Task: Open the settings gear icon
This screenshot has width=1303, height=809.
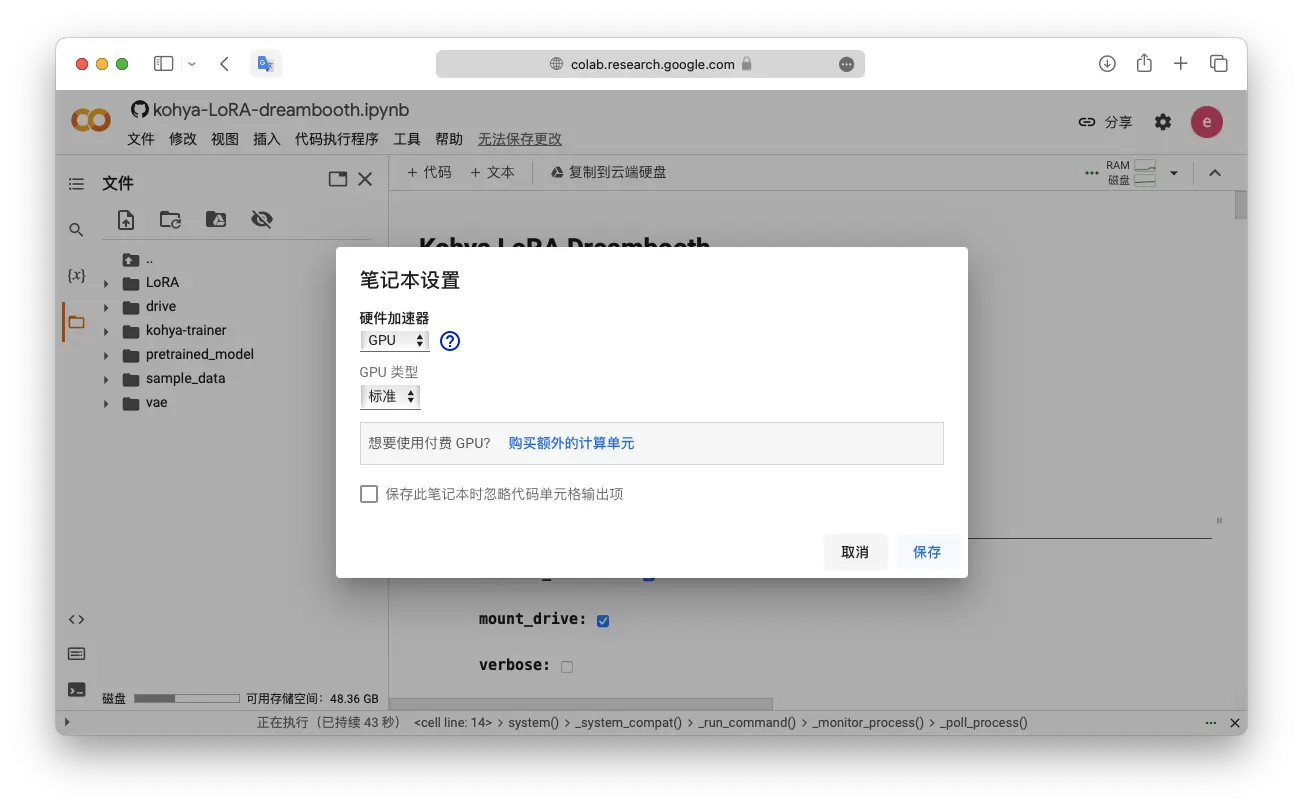Action: pyautogui.click(x=1162, y=122)
